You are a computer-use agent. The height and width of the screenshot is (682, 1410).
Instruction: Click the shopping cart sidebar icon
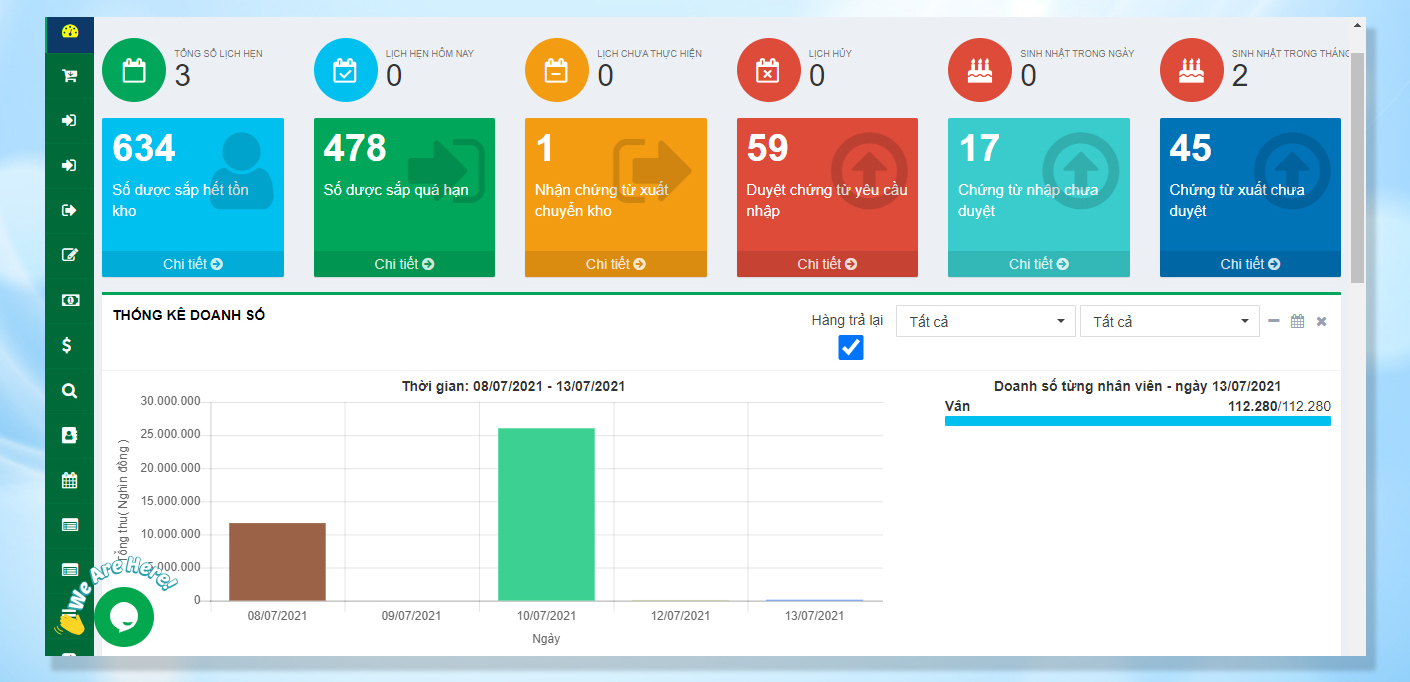click(x=69, y=75)
